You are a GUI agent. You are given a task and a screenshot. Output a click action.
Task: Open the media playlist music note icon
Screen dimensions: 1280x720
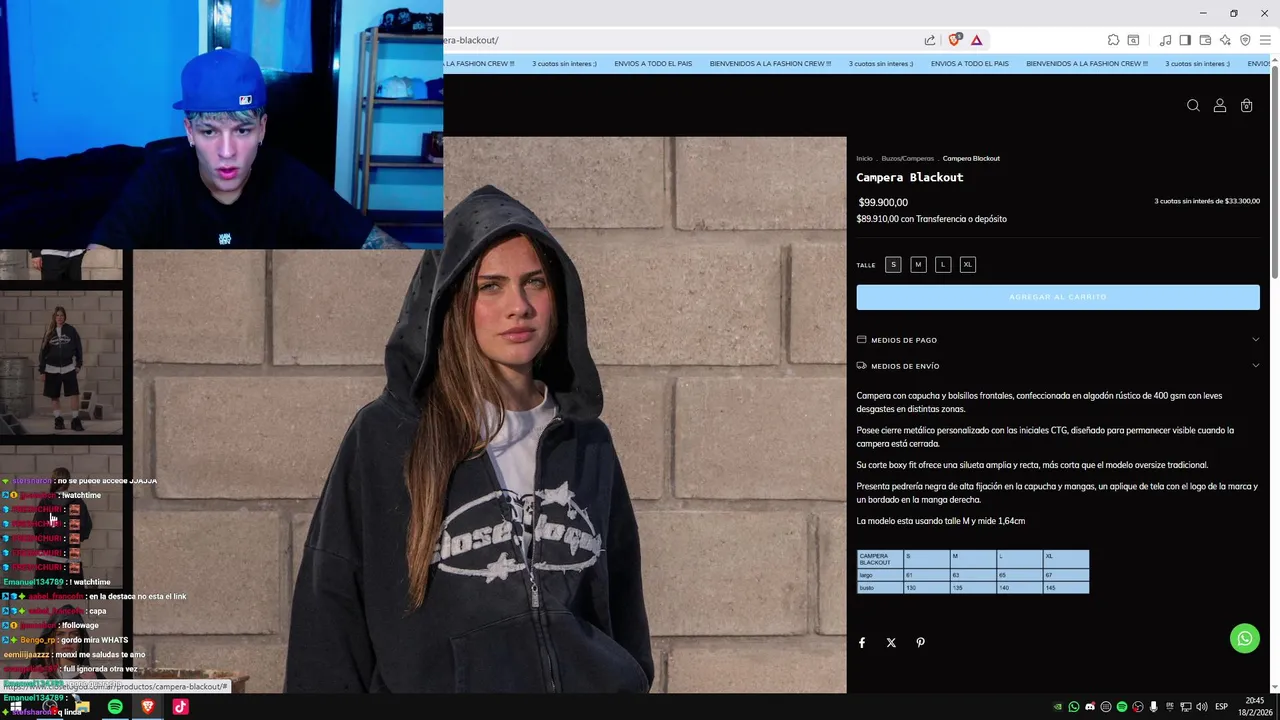pos(1165,40)
